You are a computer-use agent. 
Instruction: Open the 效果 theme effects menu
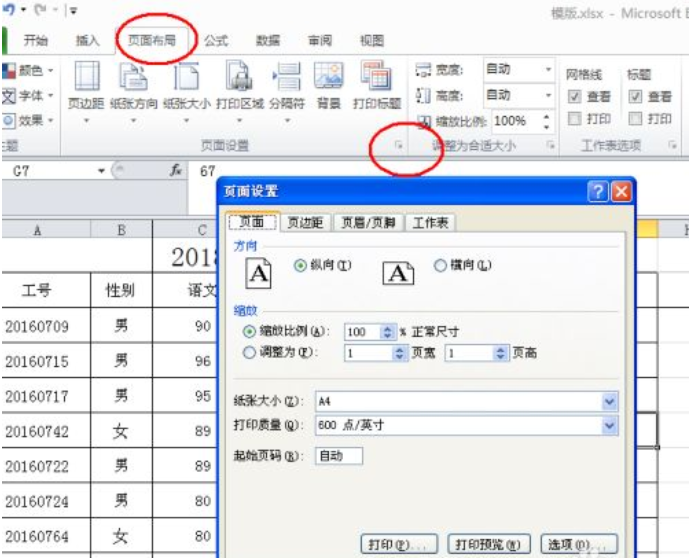coord(28,120)
